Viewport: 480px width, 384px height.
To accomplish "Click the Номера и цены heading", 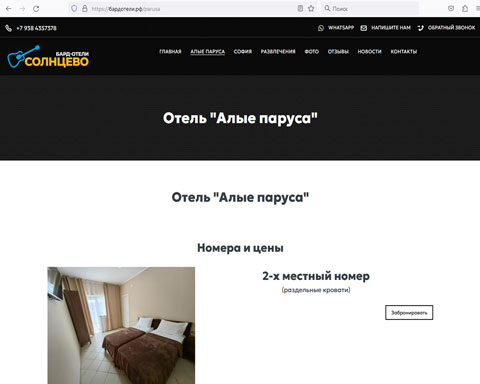I will pos(240,248).
